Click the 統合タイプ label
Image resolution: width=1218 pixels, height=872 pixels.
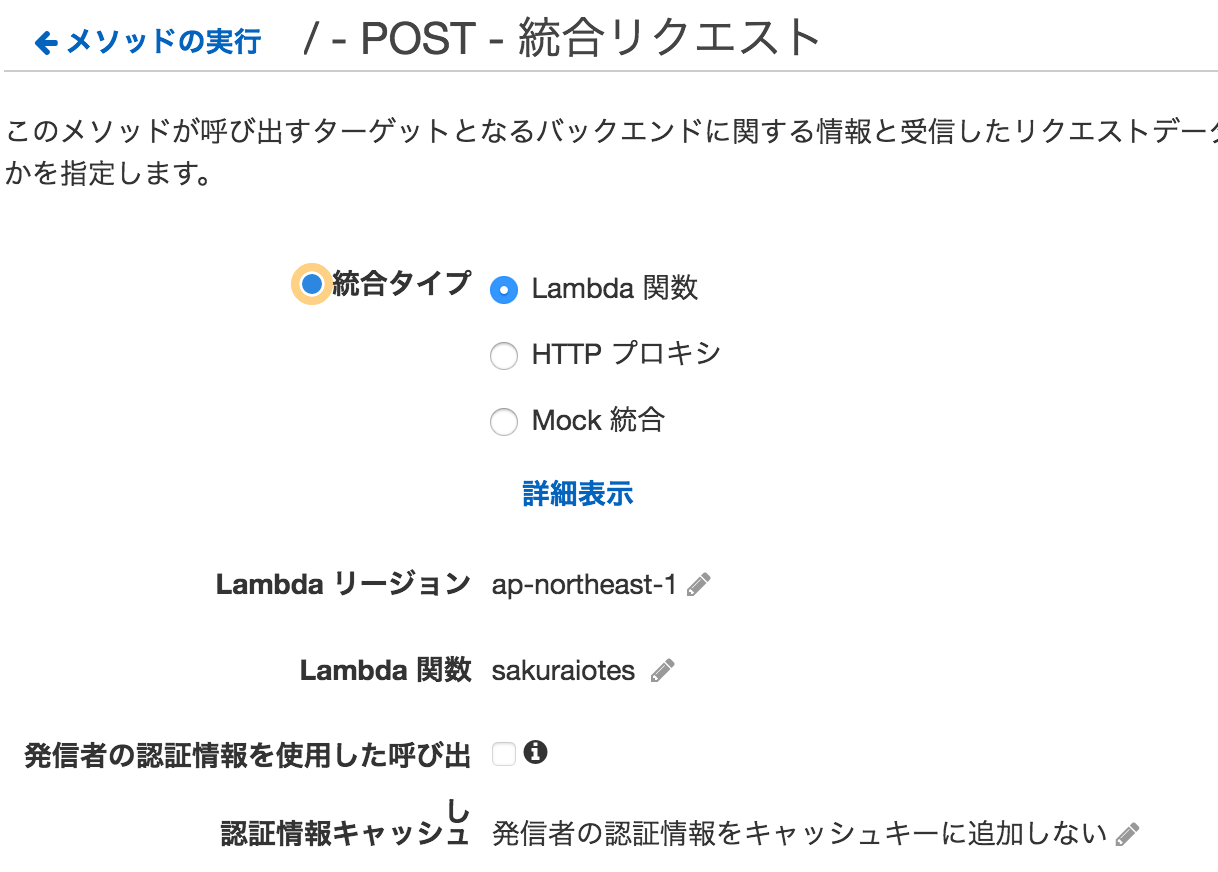[x=400, y=284]
